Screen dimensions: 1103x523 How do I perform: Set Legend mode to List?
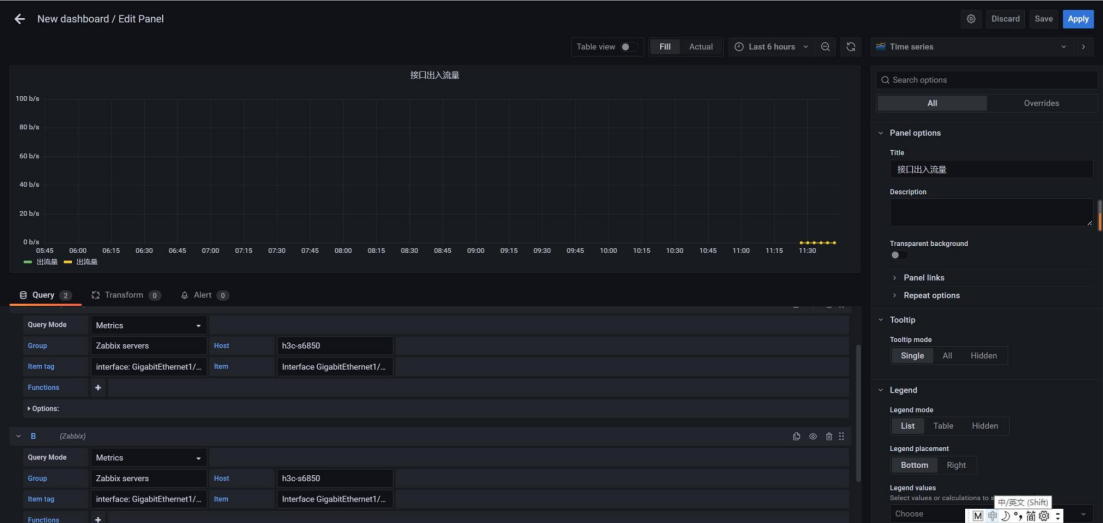point(907,426)
